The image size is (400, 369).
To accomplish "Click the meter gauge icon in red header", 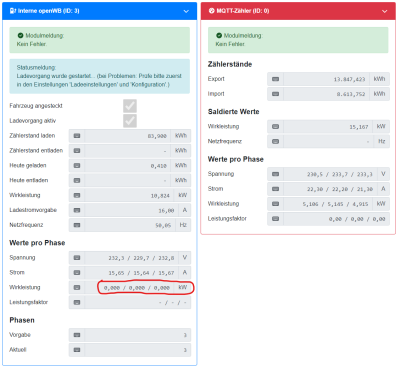I will (211, 11).
